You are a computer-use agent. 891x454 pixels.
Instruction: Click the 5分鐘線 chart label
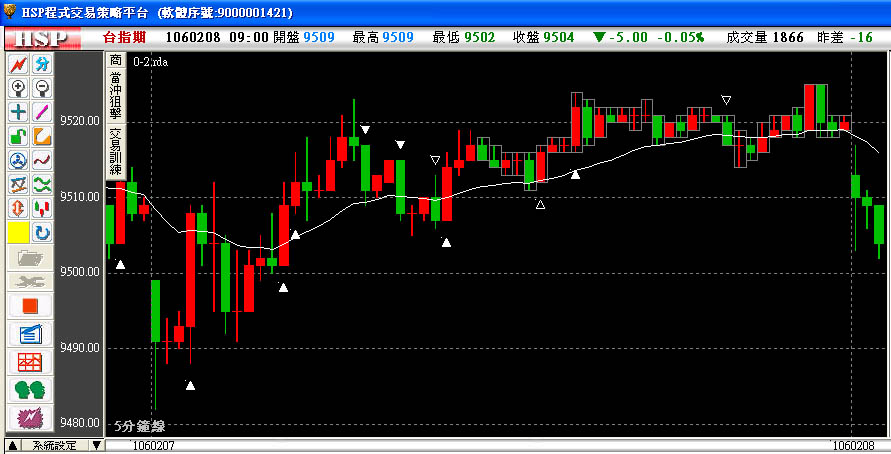click(x=140, y=426)
